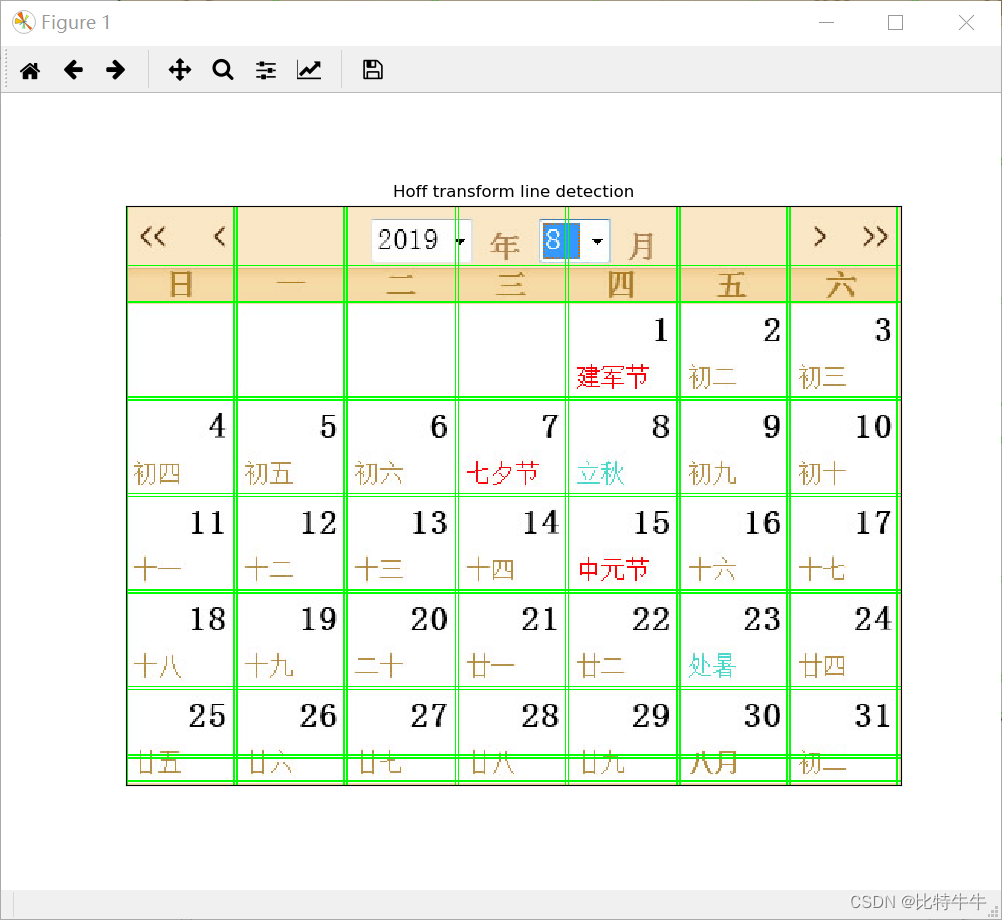Viewport: 1002px width, 920px height.
Task: Click date 31 in the calendar
Action: click(873, 716)
